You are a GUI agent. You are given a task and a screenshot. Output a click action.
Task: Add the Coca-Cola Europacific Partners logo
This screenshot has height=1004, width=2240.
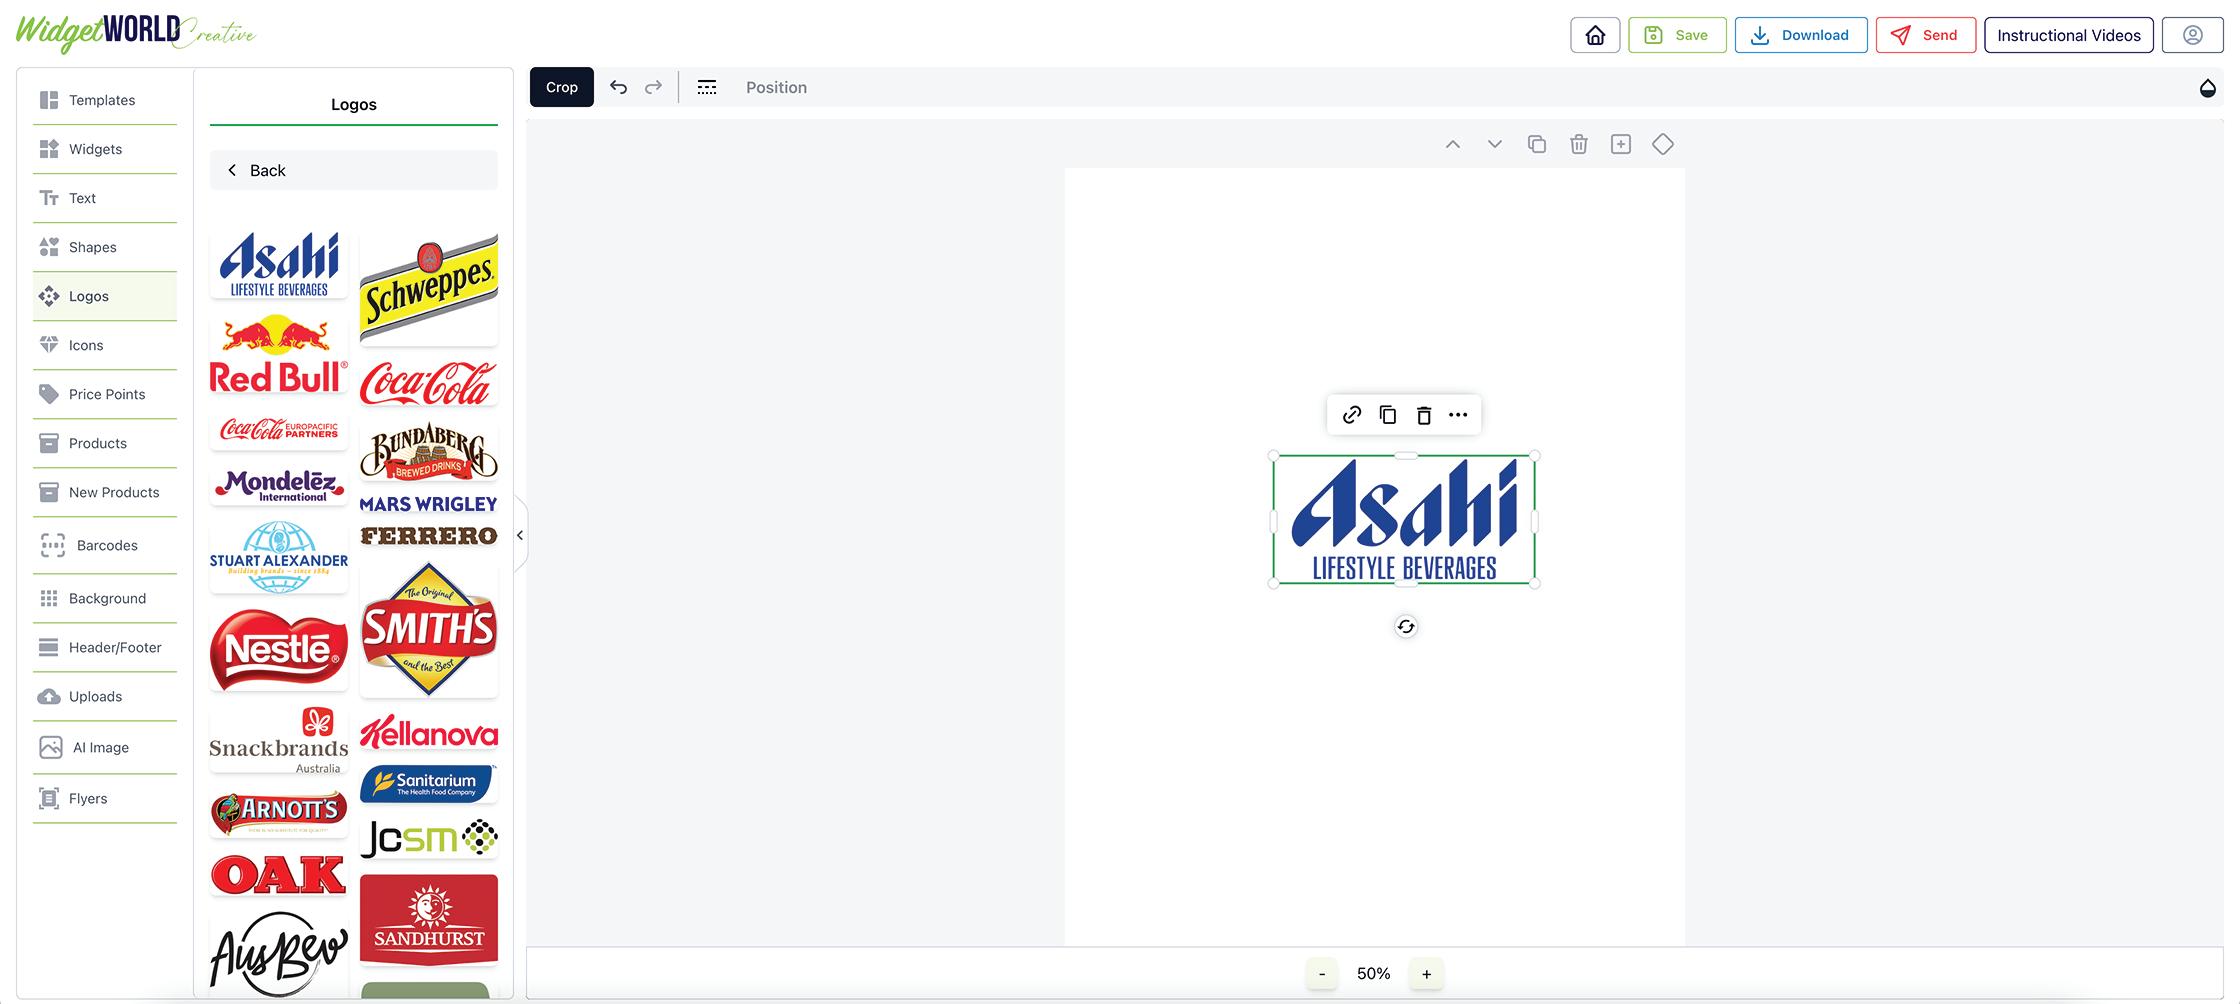(x=279, y=430)
